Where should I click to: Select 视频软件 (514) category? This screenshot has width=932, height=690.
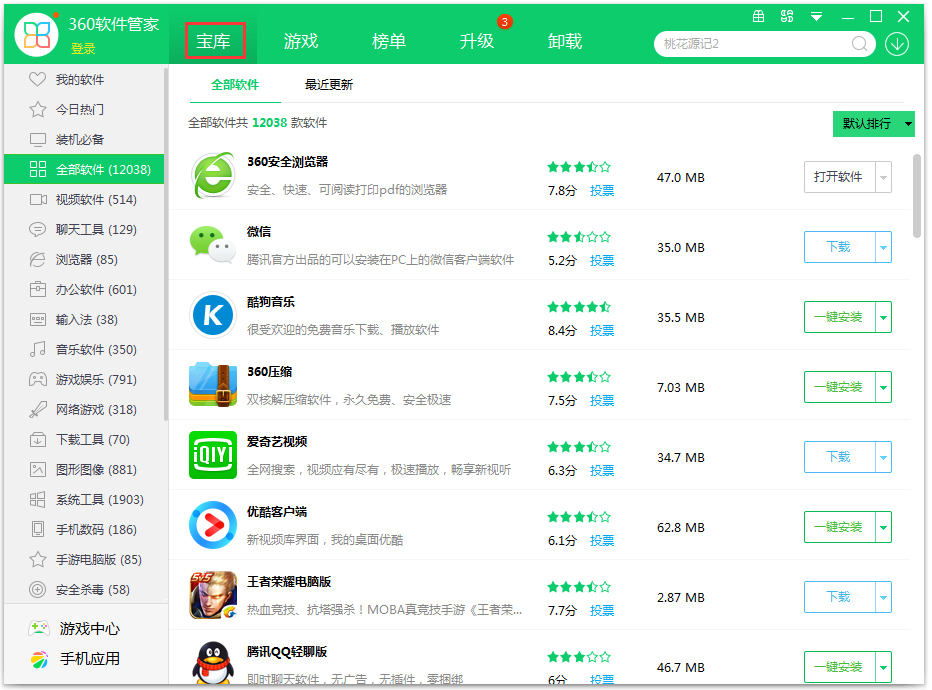[x=84, y=200]
